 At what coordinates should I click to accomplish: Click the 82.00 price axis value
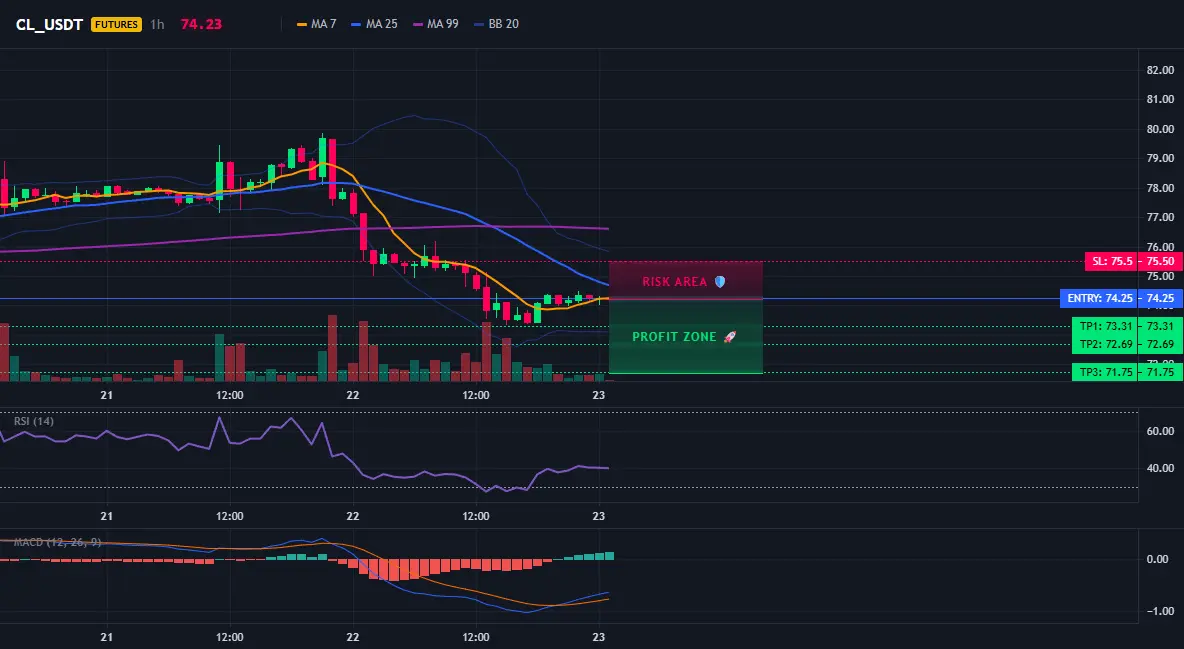pos(1160,70)
